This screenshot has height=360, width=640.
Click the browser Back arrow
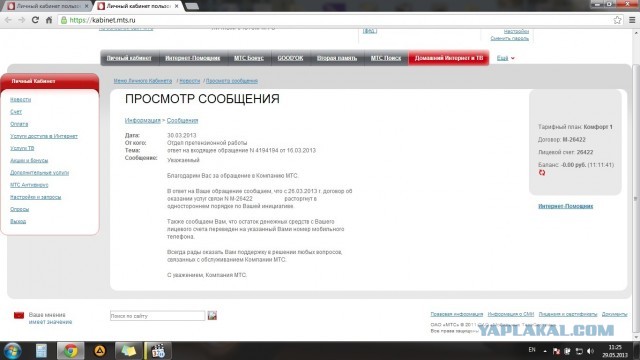[8, 20]
